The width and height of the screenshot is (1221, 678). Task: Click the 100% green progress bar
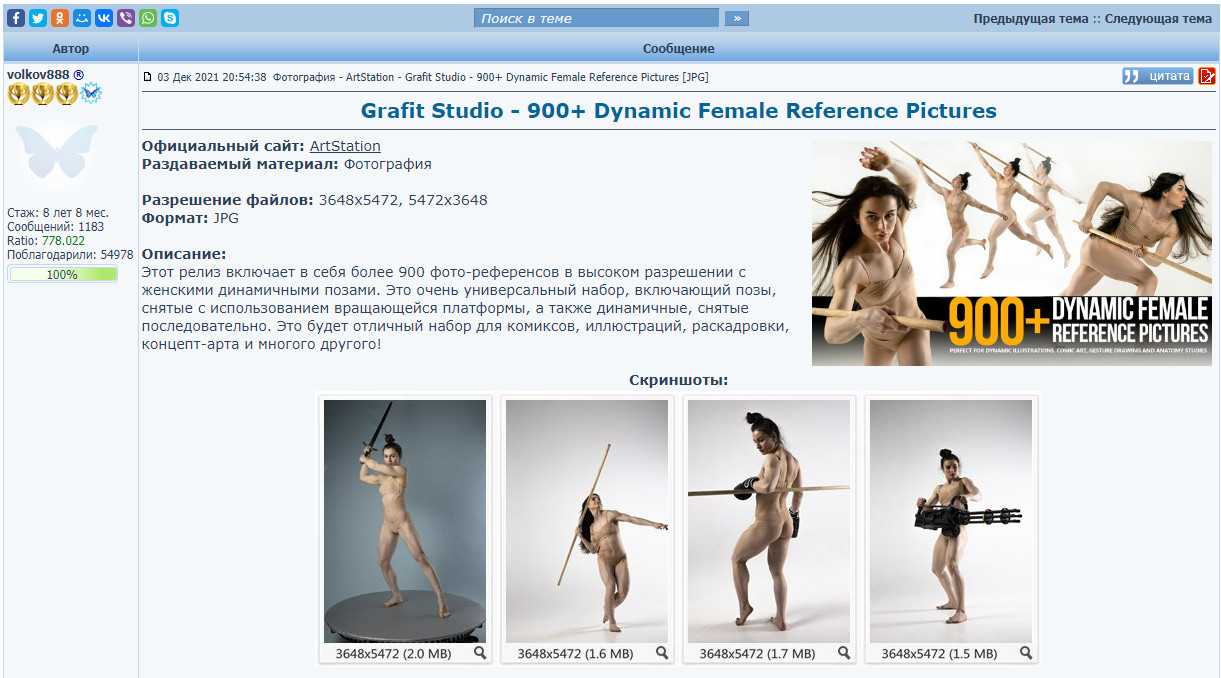[x=62, y=274]
